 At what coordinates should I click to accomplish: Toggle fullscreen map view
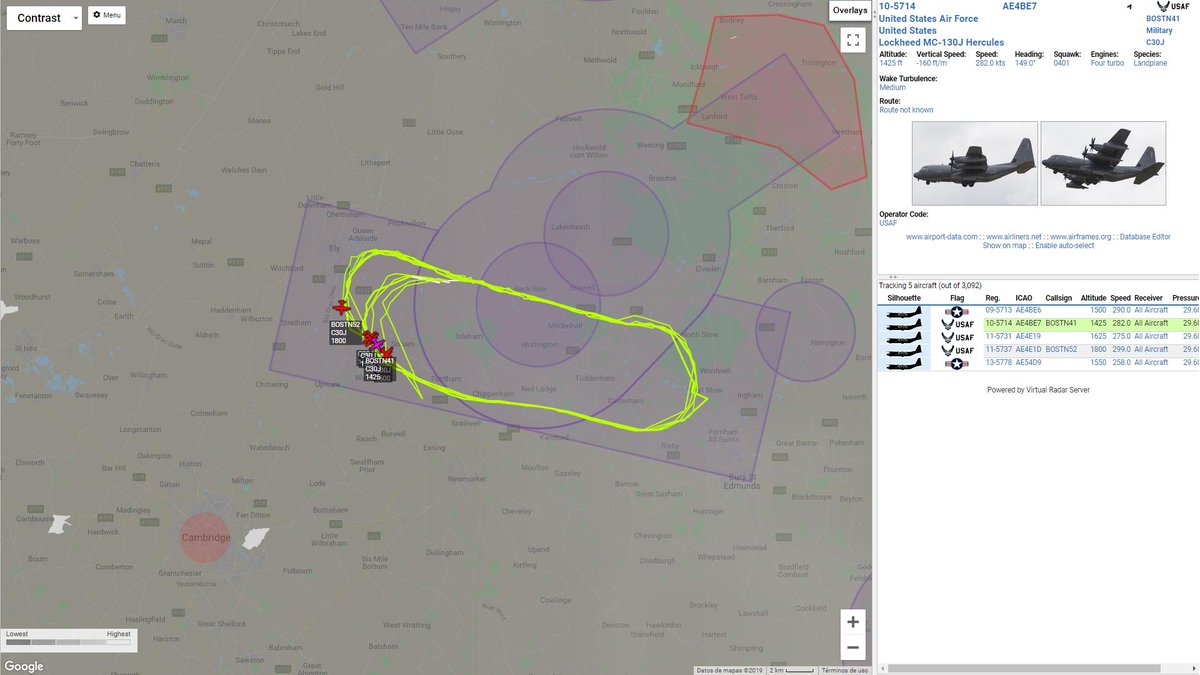tap(852, 40)
